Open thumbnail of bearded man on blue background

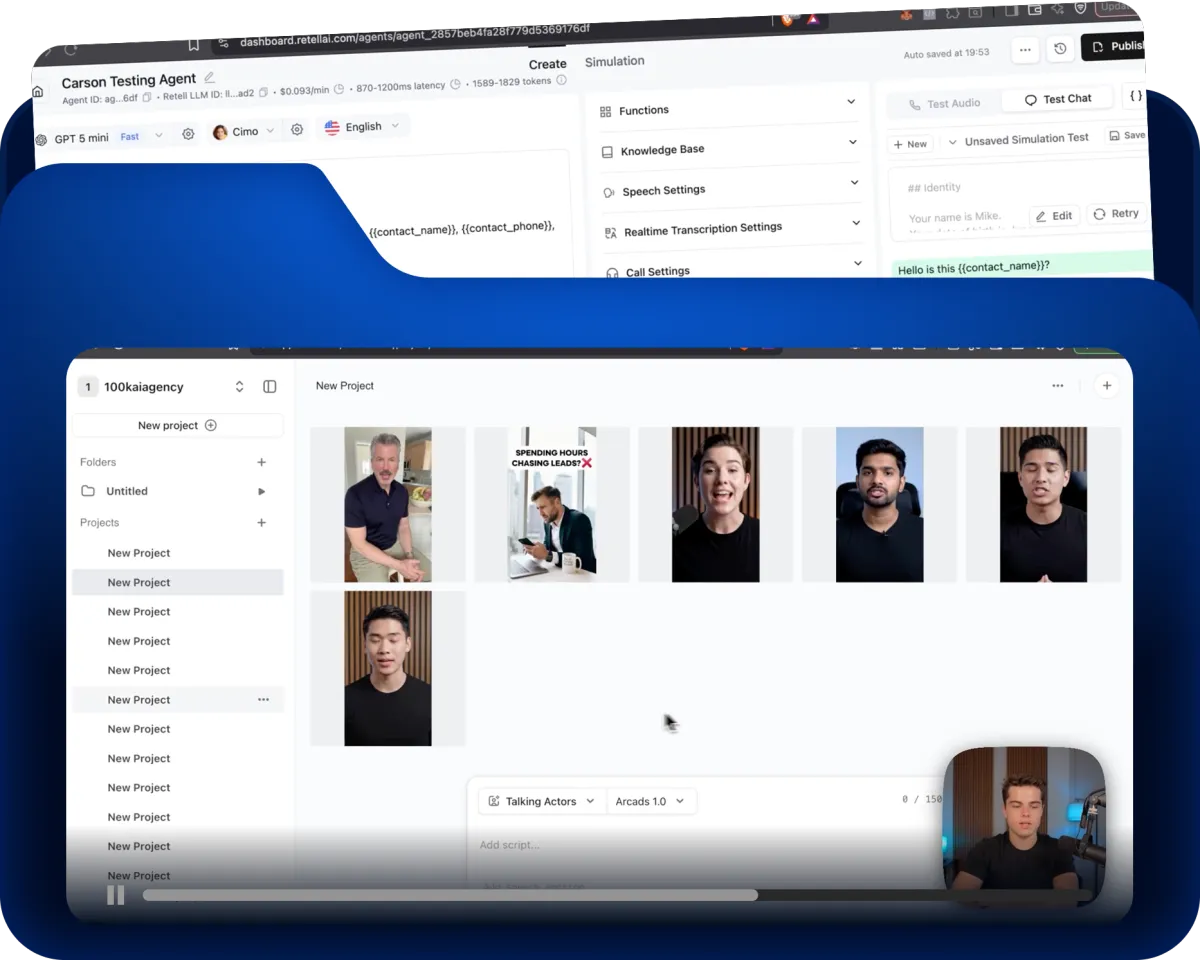[x=880, y=504]
